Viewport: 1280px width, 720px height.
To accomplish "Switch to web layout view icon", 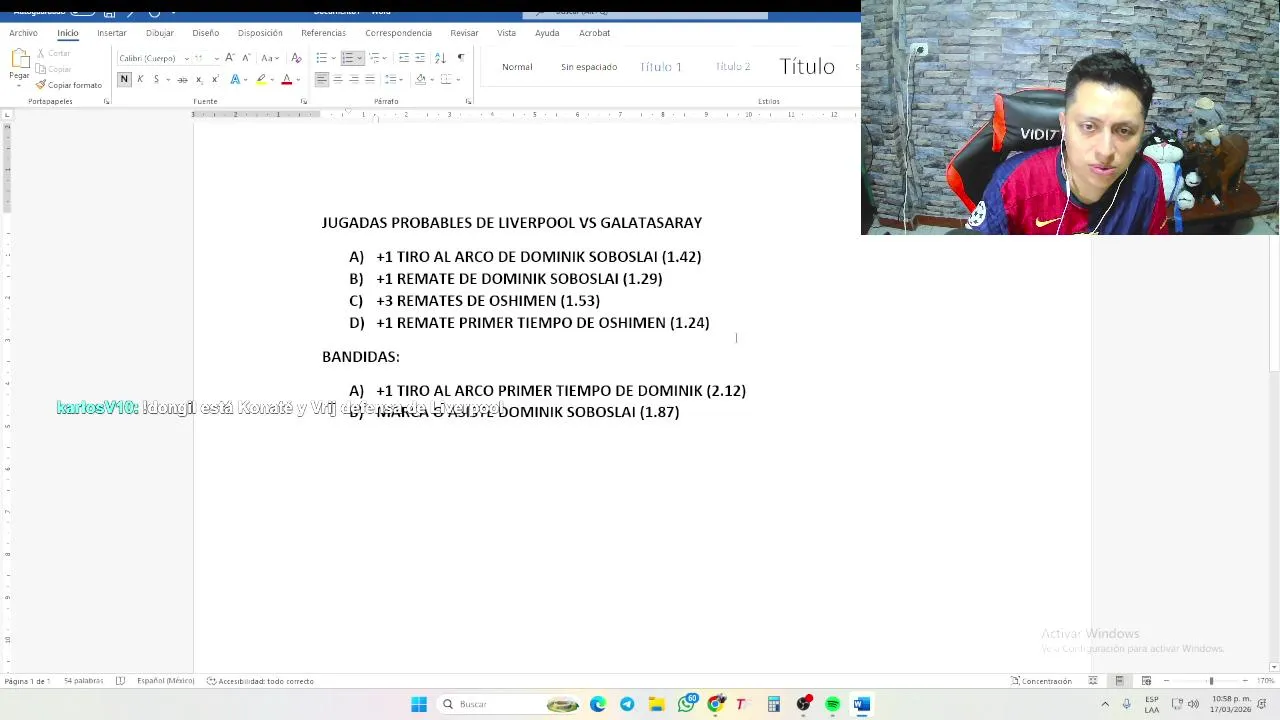I will click(1146, 681).
